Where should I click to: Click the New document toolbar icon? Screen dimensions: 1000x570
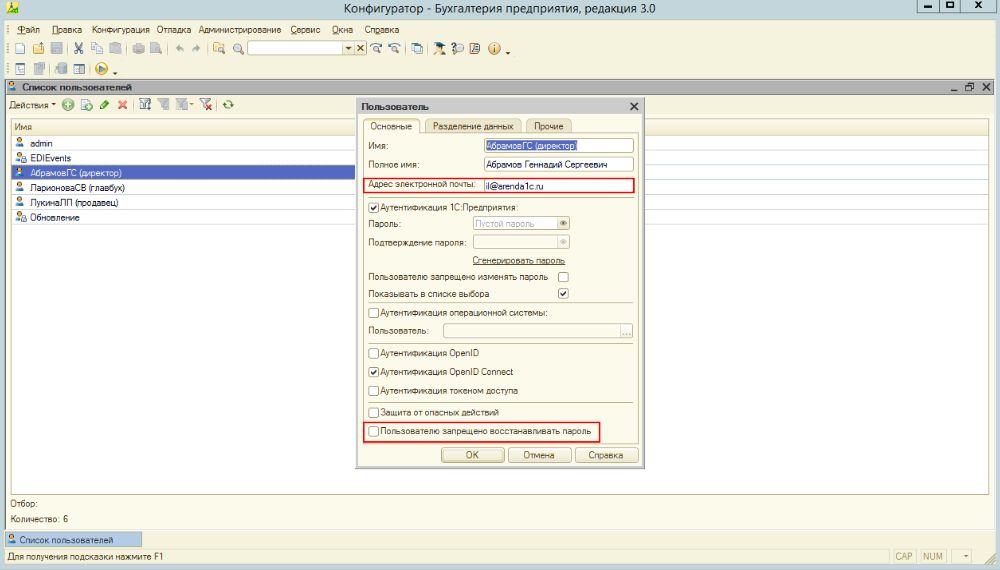[x=20, y=48]
